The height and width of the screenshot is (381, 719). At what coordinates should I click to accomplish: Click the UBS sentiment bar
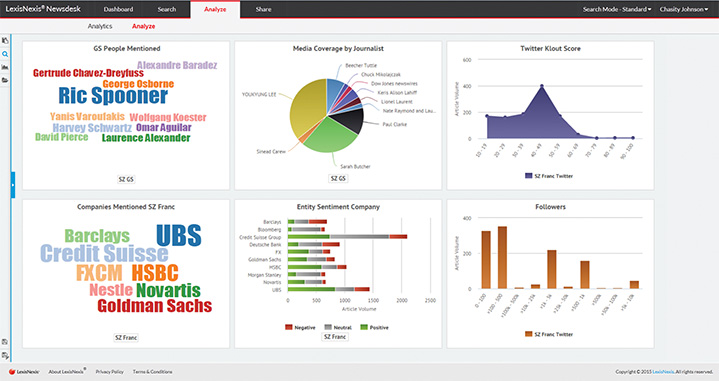tap(328, 289)
